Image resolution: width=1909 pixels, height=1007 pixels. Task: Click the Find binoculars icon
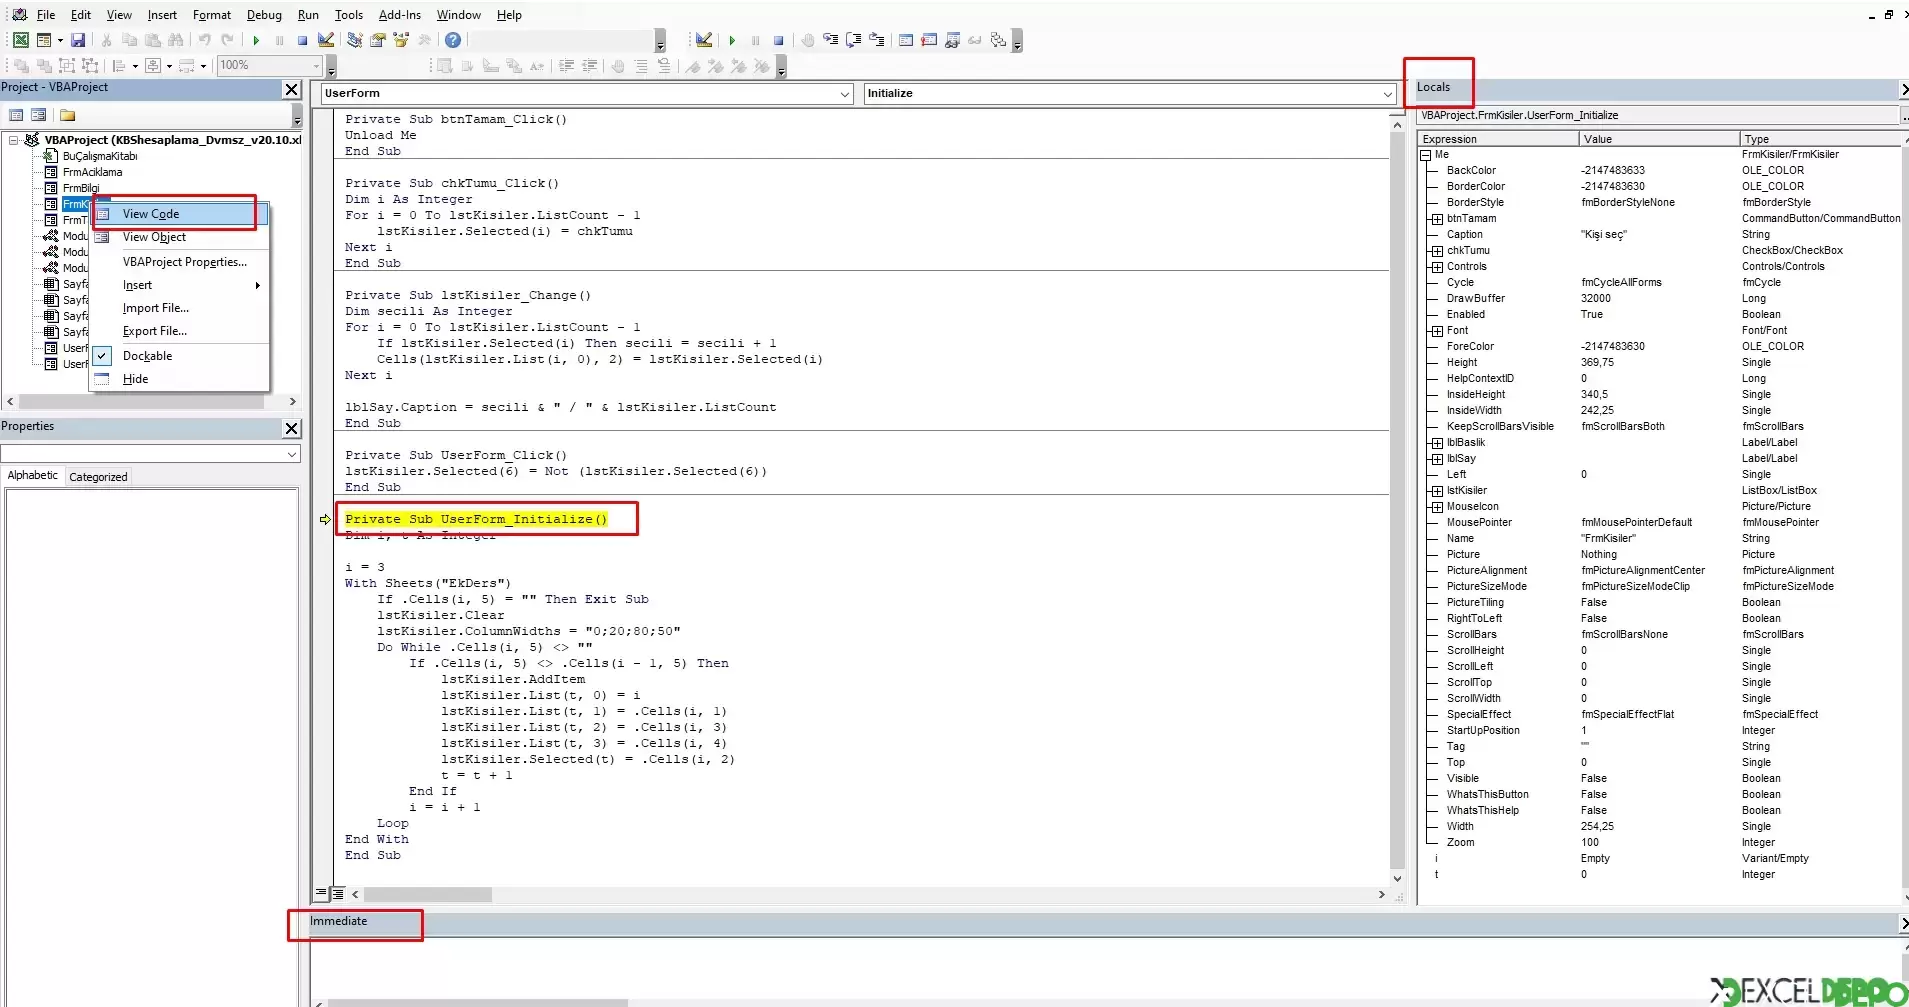coord(176,40)
